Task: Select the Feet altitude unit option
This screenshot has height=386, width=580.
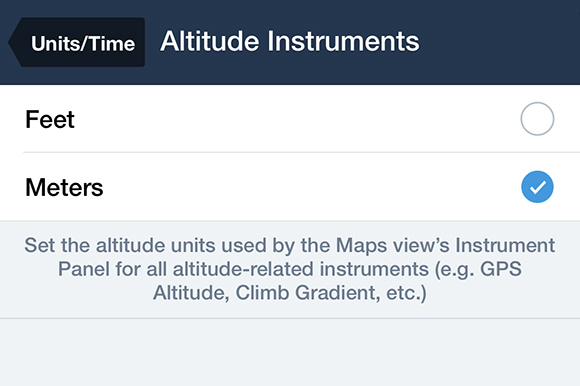Action: (290, 119)
